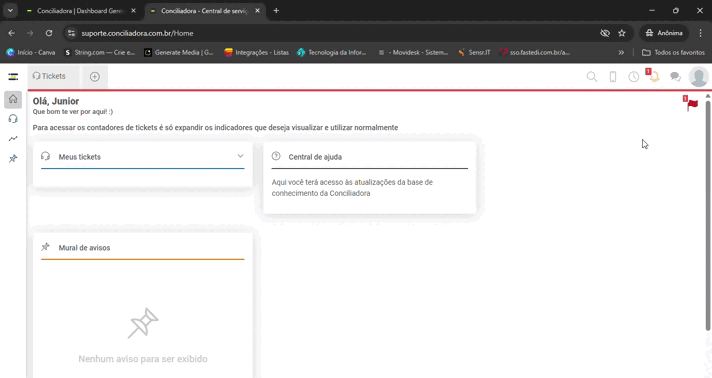The width and height of the screenshot is (712, 378).
Task: Go to Home in the left sidebar
Action: 13,99
